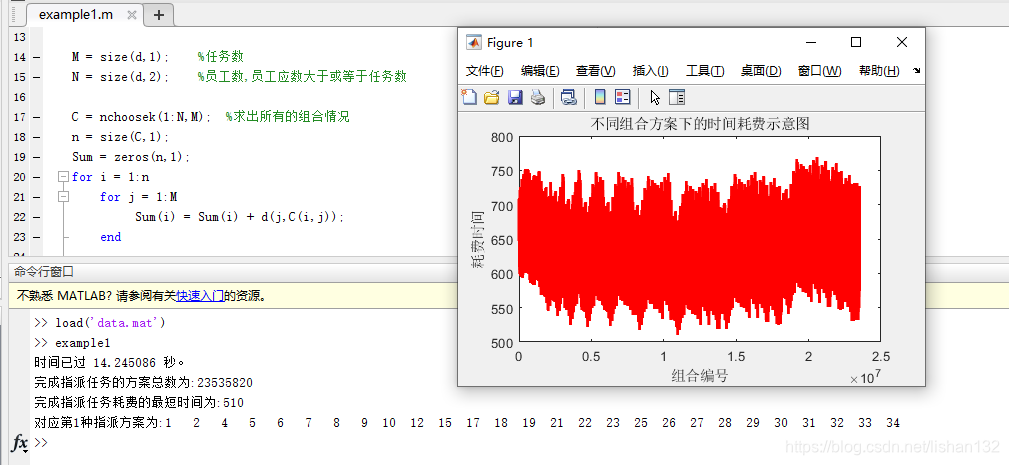
Task: Click the Link Plot icon in Figure 1 toolbar
Action: [x=568, y=97]
